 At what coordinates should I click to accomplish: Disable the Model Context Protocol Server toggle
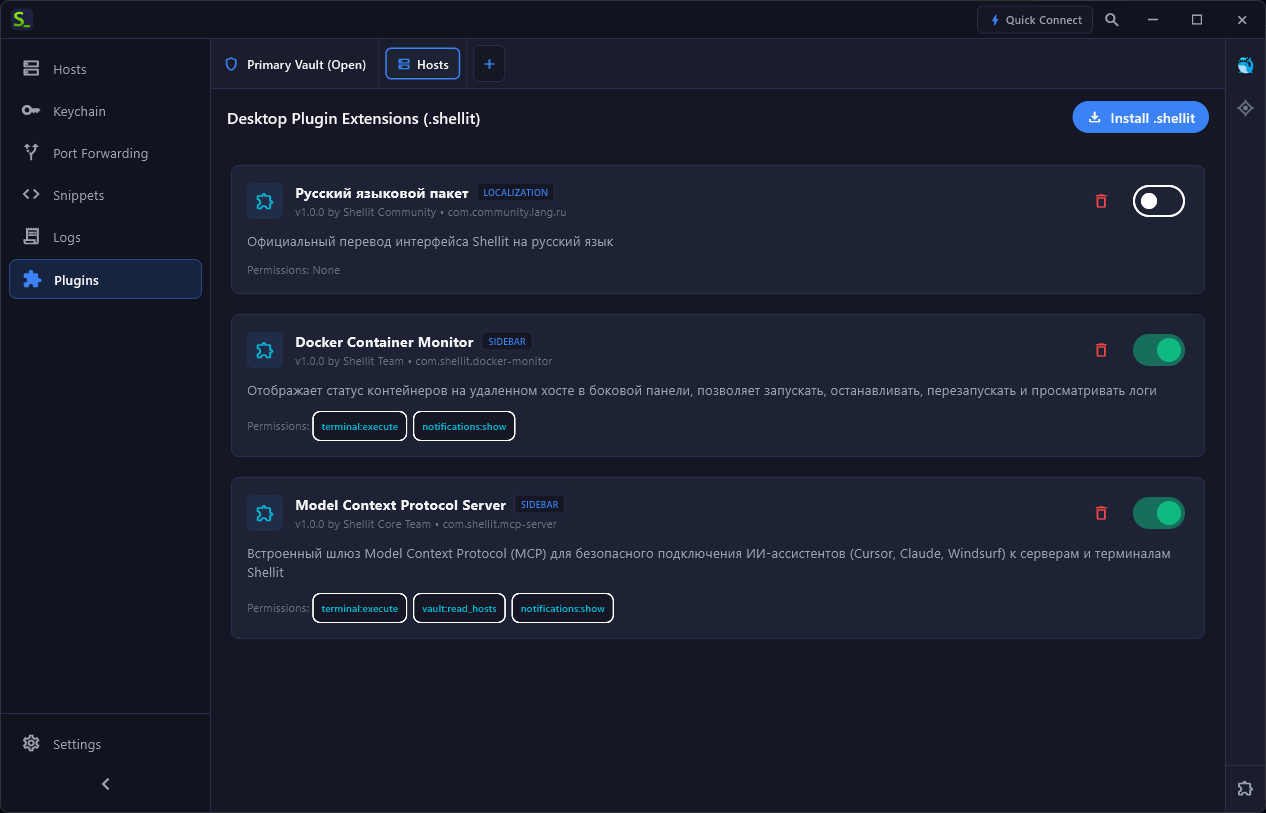(x=1159, y=513)
